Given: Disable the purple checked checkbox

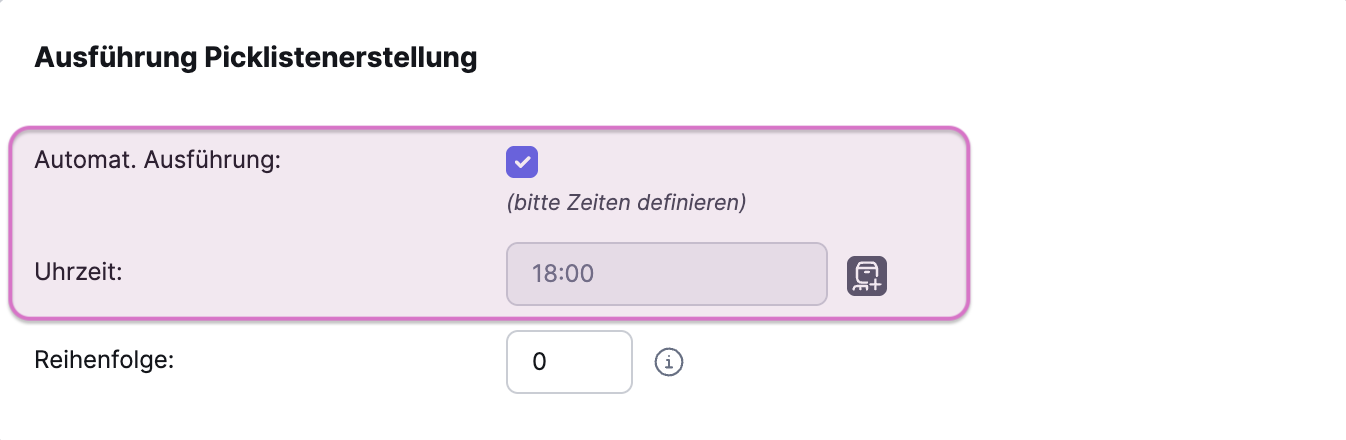Looking at the screenshot, I should pos(522,162).
